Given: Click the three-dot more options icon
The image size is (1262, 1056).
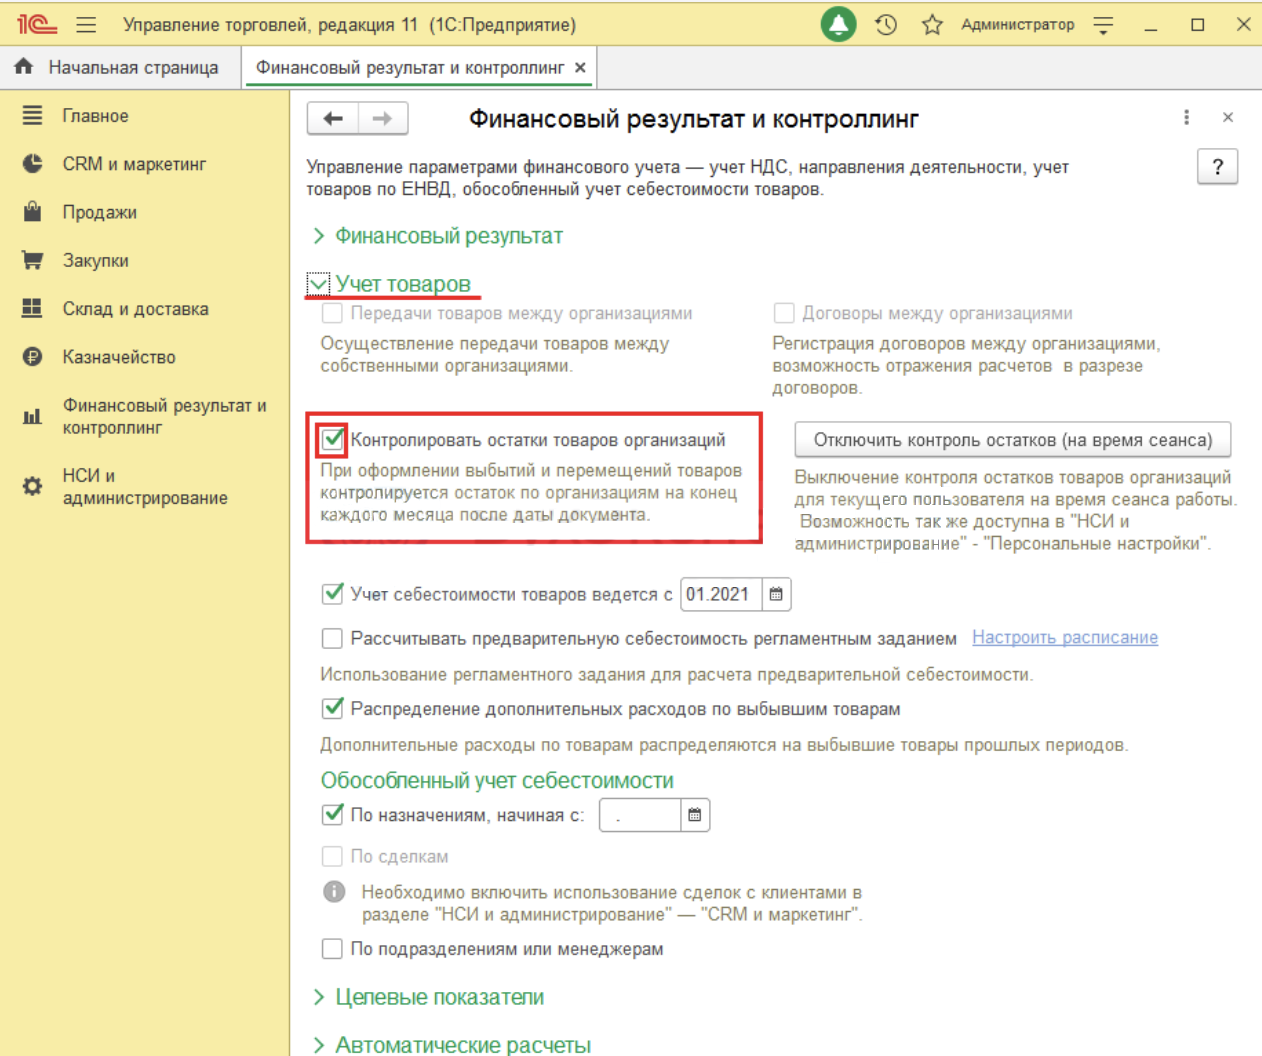Looking at the screenshot, I should pyautogui.click(x=1186, y=118).
